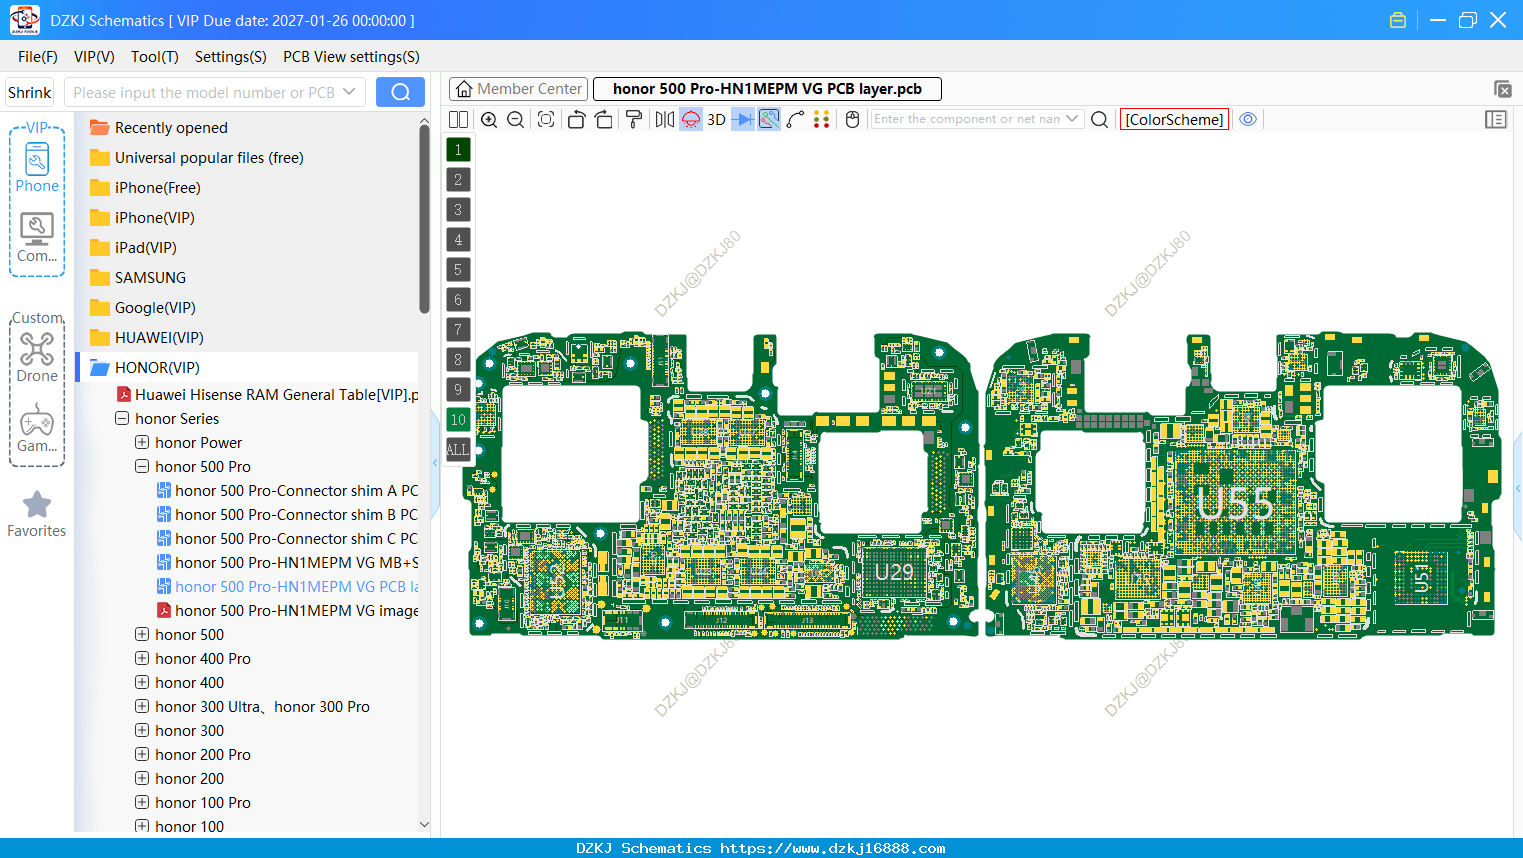Click the tab window manager icon
This screenshot has height=858, width=1523.
point(1502,89)
